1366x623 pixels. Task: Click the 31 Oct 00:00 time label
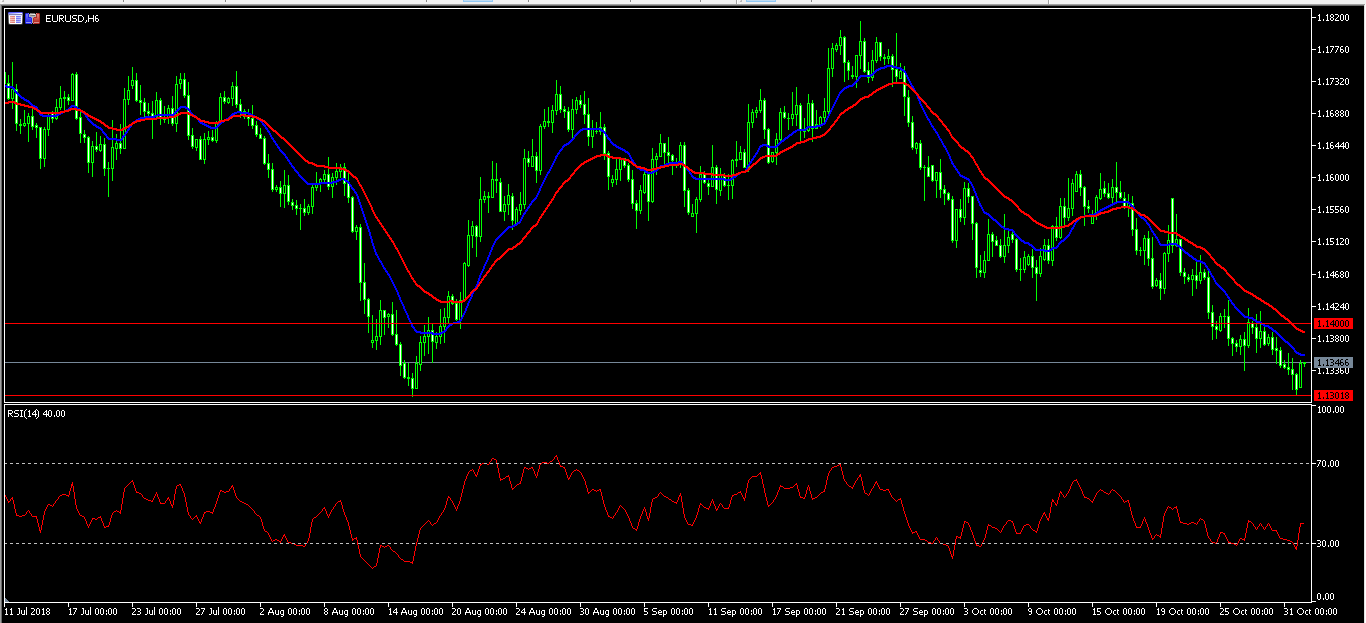tap(1309, 610)
